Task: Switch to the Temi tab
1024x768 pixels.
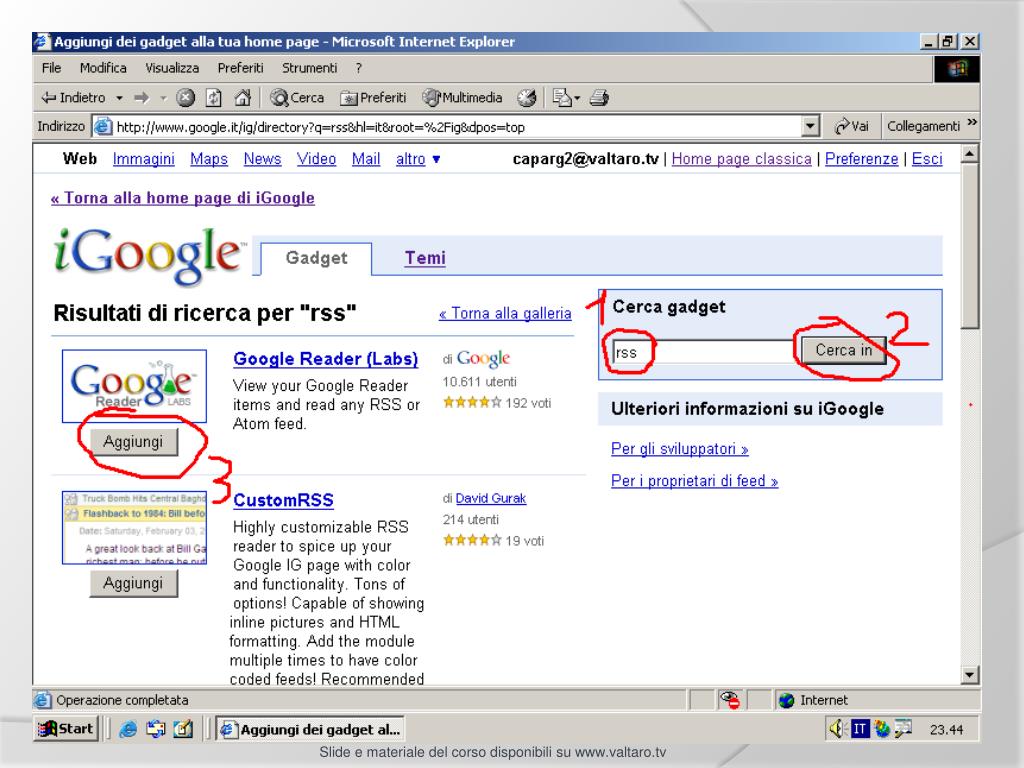Action: [425, 258]
